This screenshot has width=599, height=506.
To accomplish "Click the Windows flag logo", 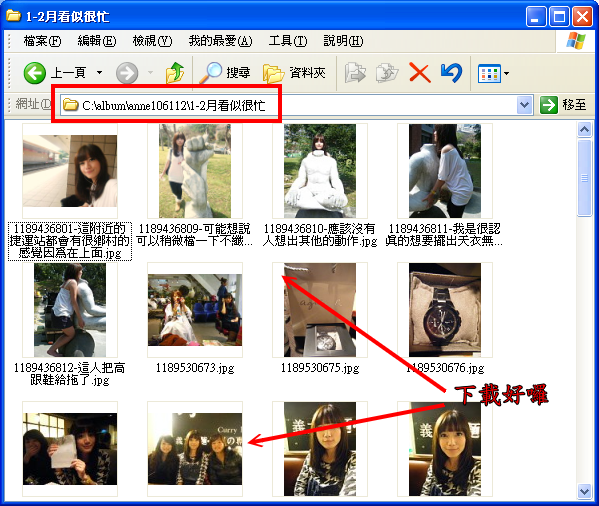I will pyautogui.click(x=576, y=41).
